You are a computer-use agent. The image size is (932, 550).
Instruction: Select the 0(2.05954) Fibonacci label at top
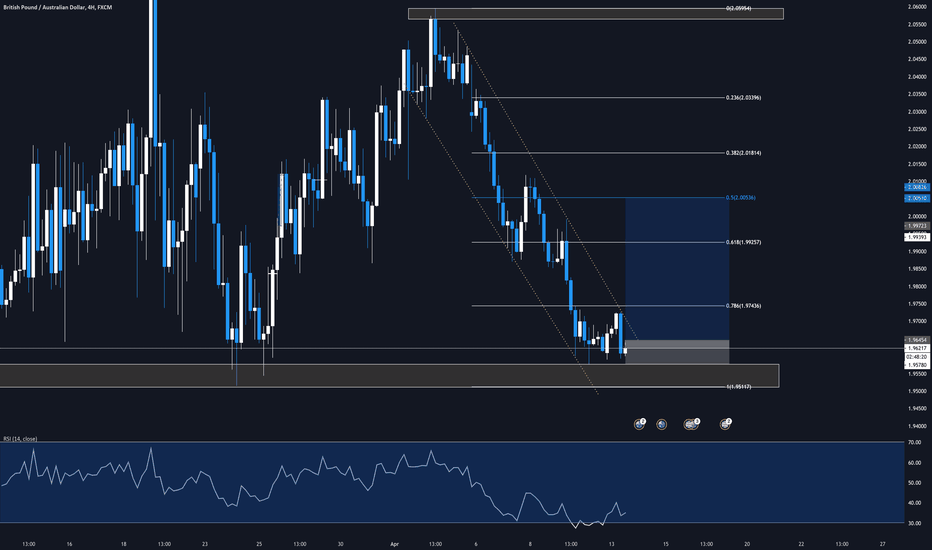[x=739, y=8]
